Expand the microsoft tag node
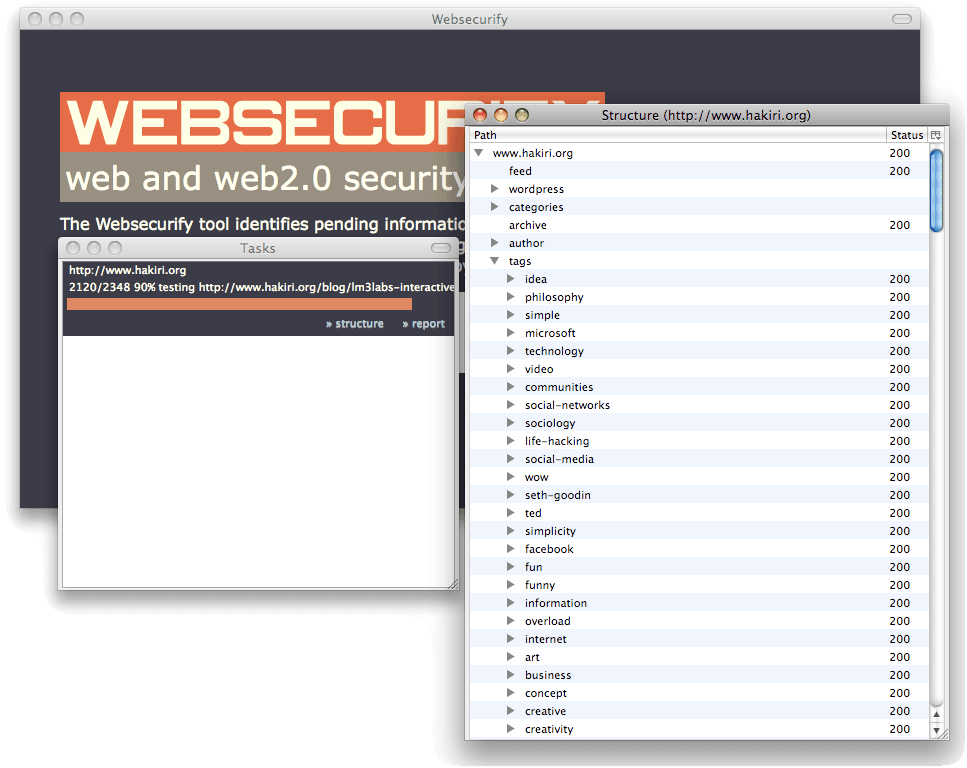The width and height of the screenshot is (967, 768). [x=511, y=332]
